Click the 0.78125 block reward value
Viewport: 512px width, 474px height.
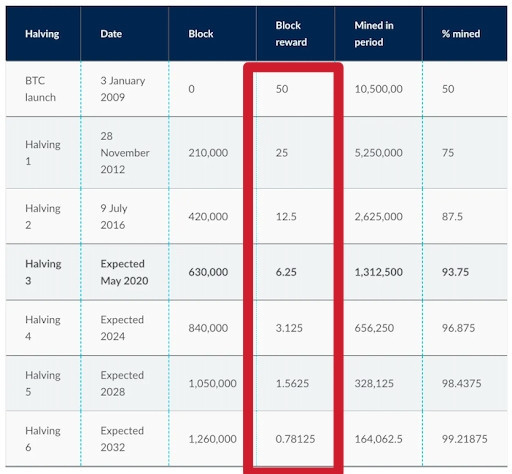[295, 439]
